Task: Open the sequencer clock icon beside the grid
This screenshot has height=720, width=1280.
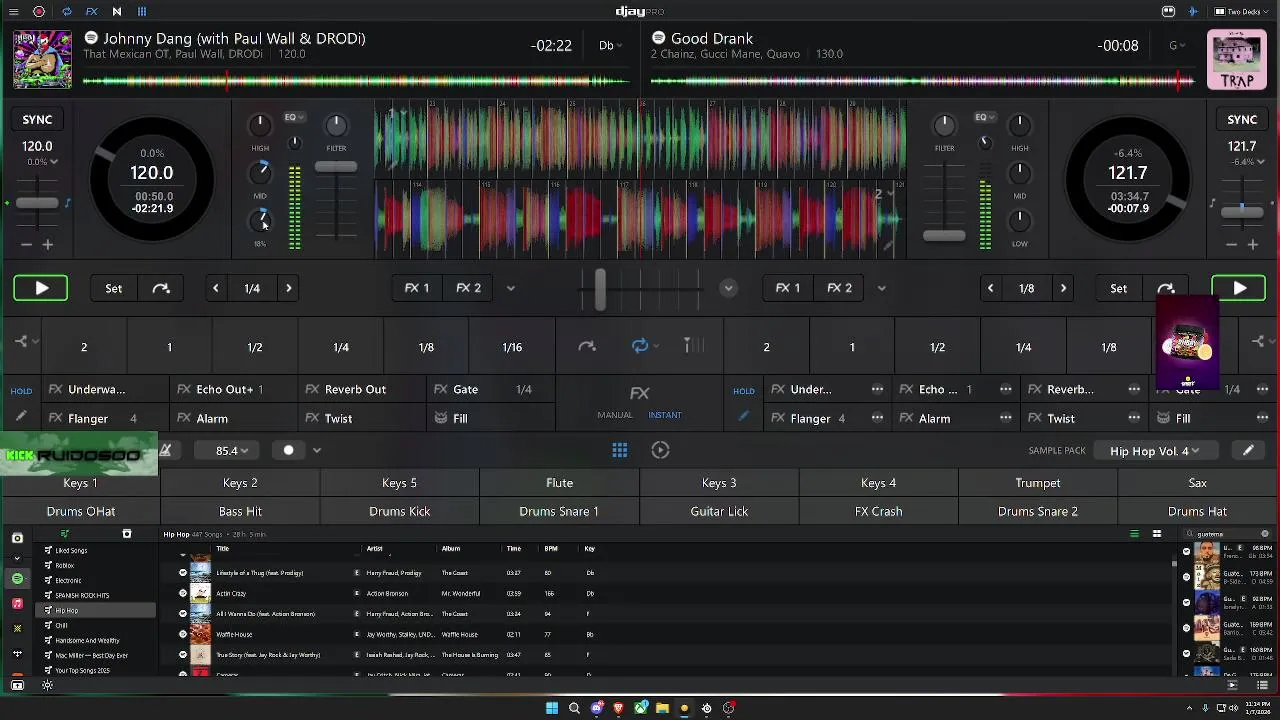Action: point(660,450)
